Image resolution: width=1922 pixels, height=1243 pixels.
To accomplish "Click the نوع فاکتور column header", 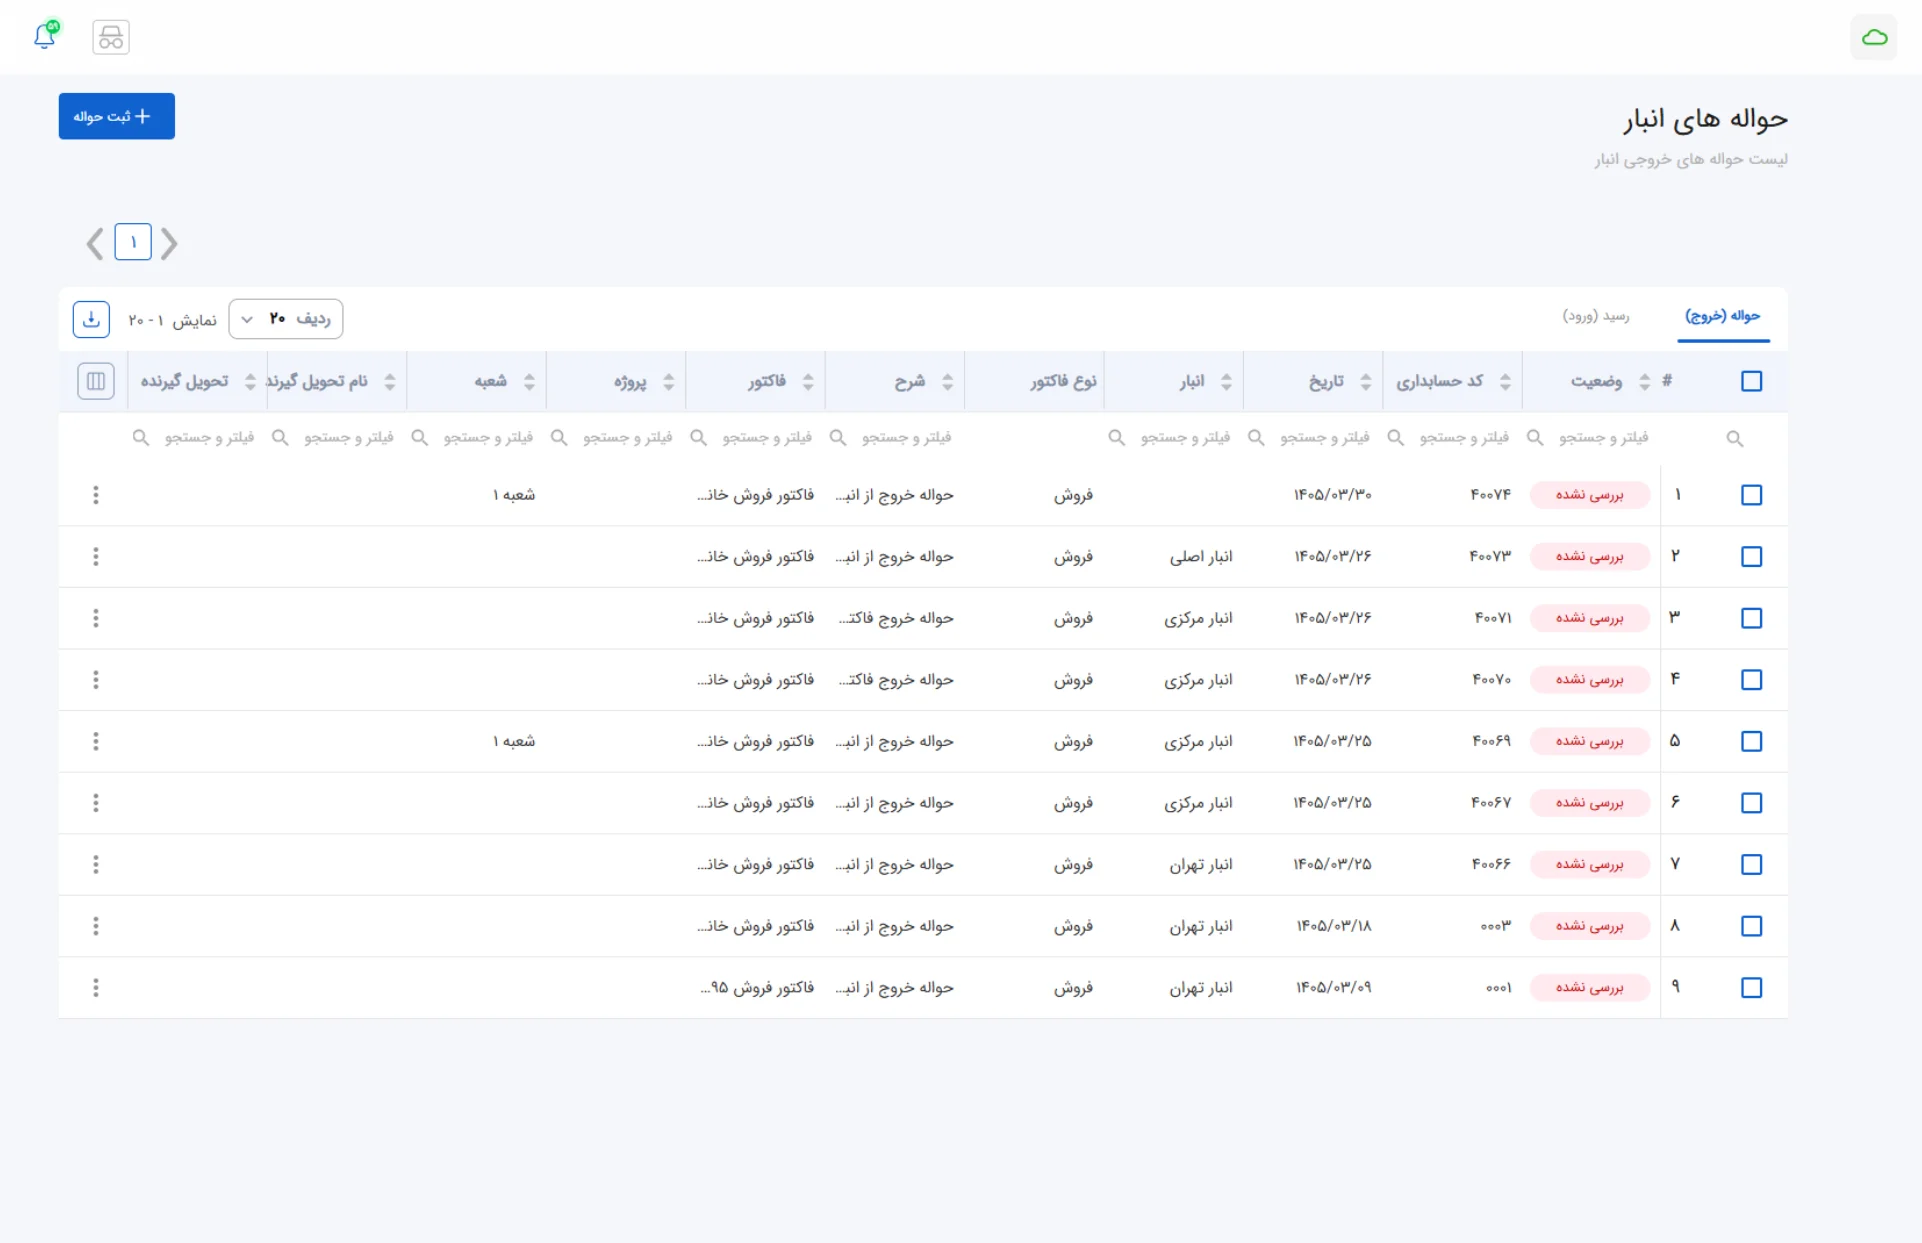I will [1063, 381].
